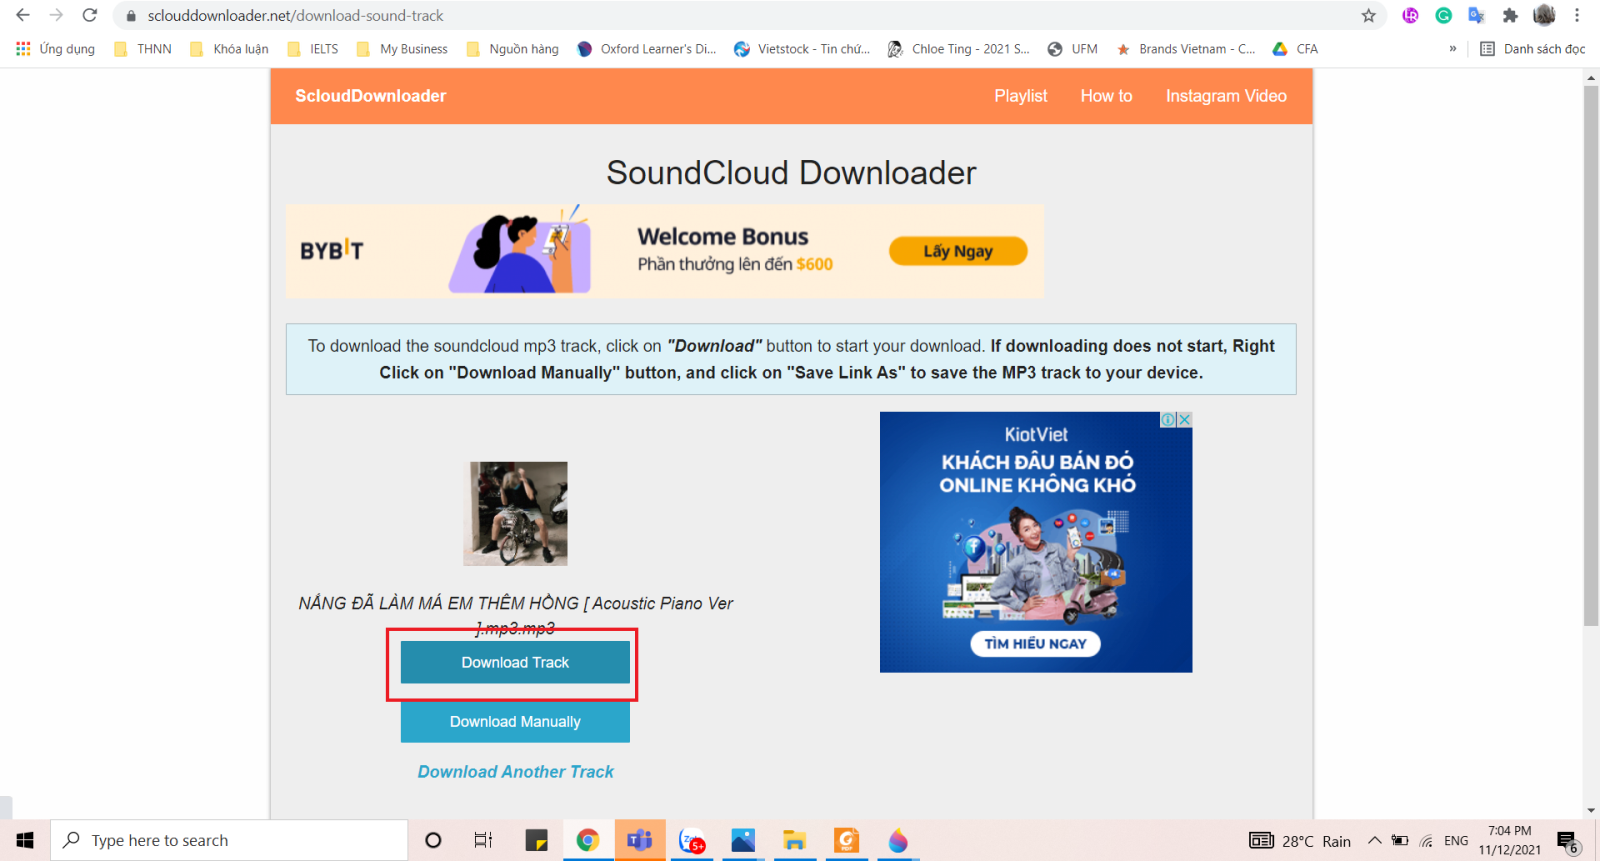
Task: Open Task View on the taskbar
Action: [x=484, y=841]
